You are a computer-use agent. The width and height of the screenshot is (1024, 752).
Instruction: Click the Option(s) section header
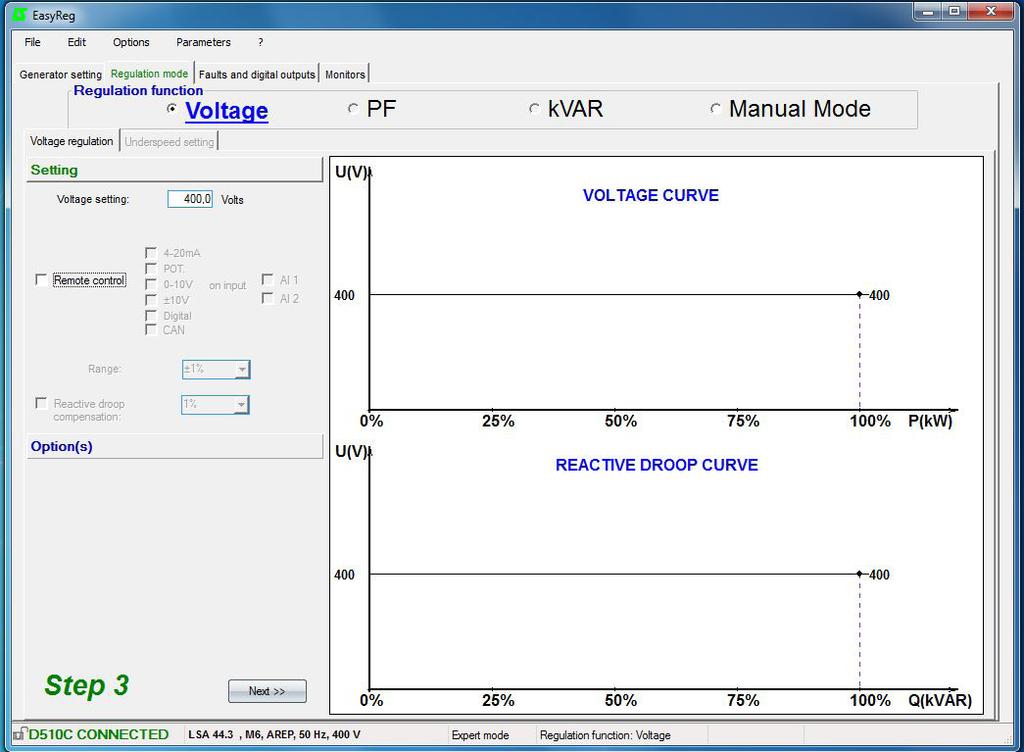[174, 446]
